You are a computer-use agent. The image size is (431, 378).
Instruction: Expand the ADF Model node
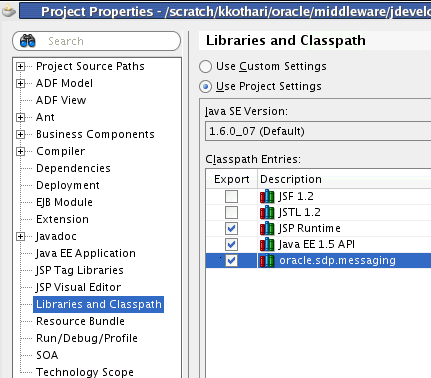click(20, 83)
